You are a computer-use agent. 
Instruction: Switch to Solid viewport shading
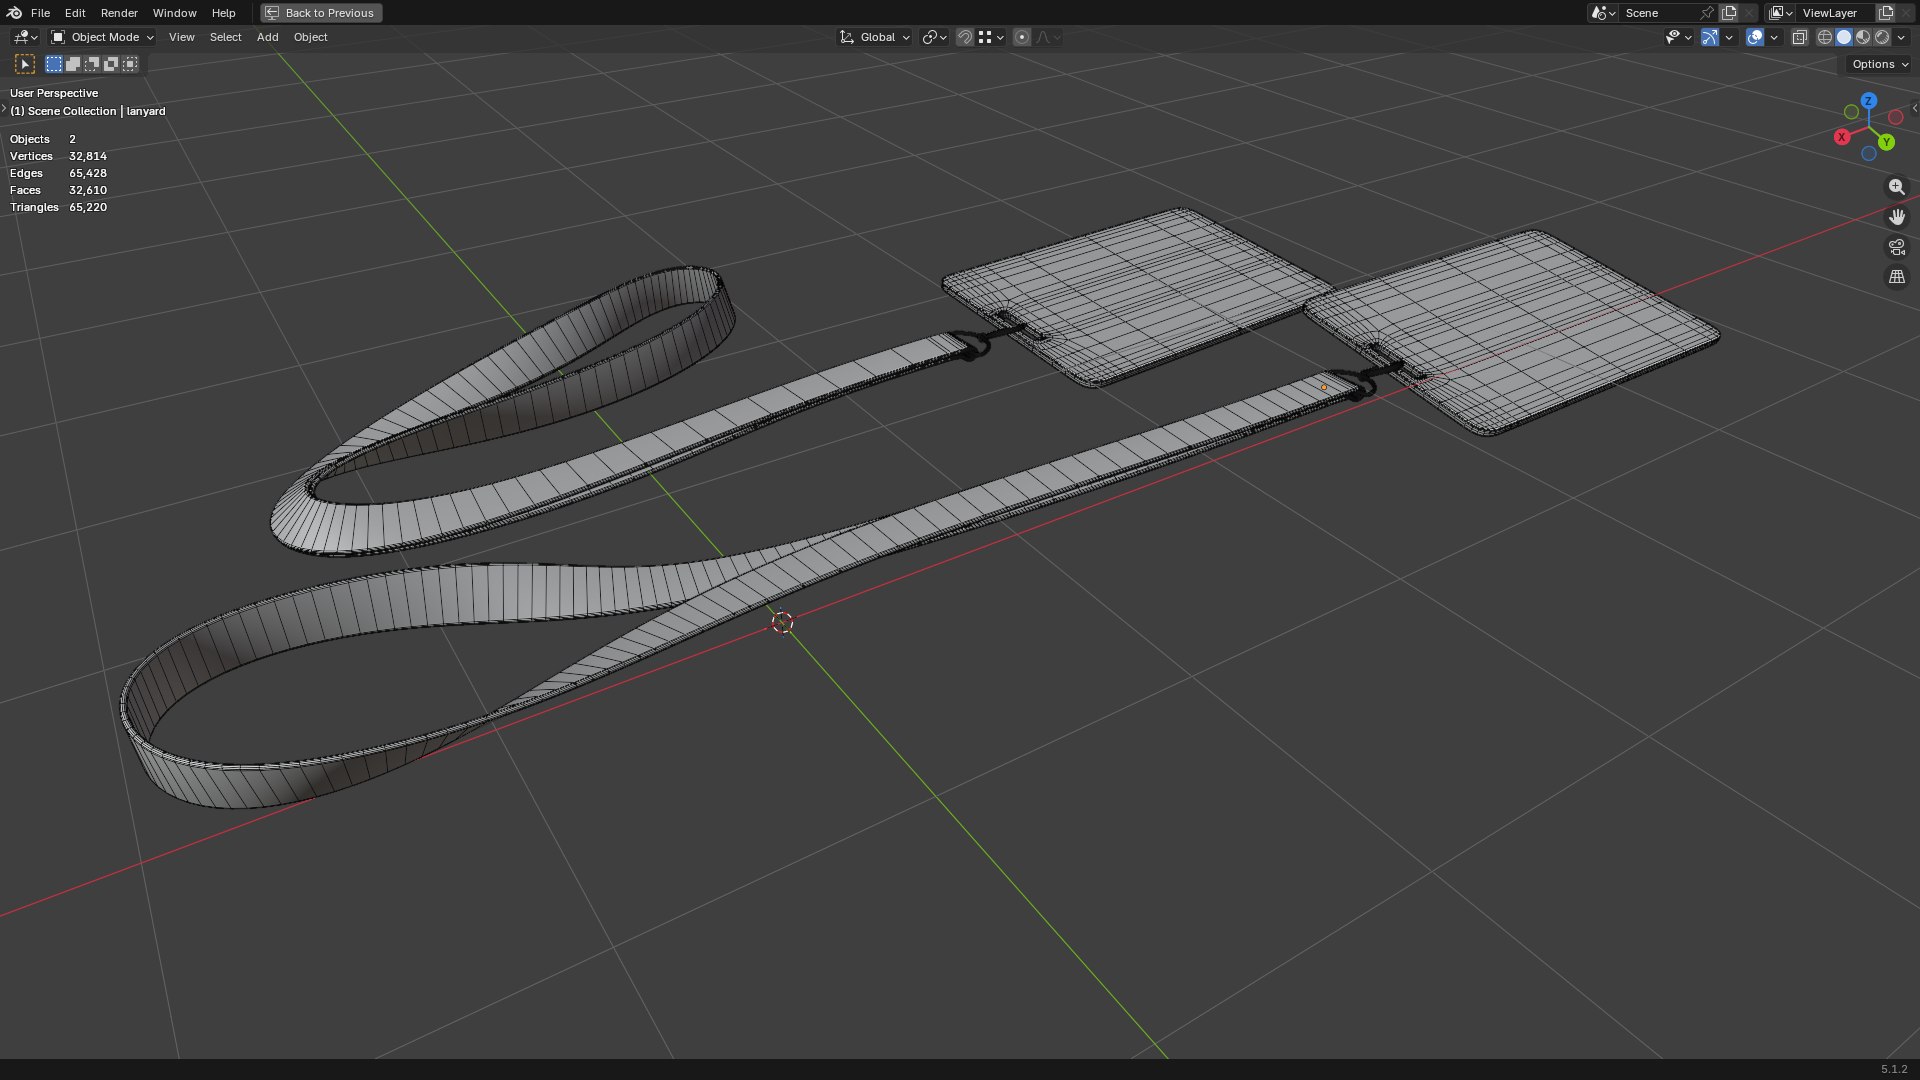point(1844,37)
